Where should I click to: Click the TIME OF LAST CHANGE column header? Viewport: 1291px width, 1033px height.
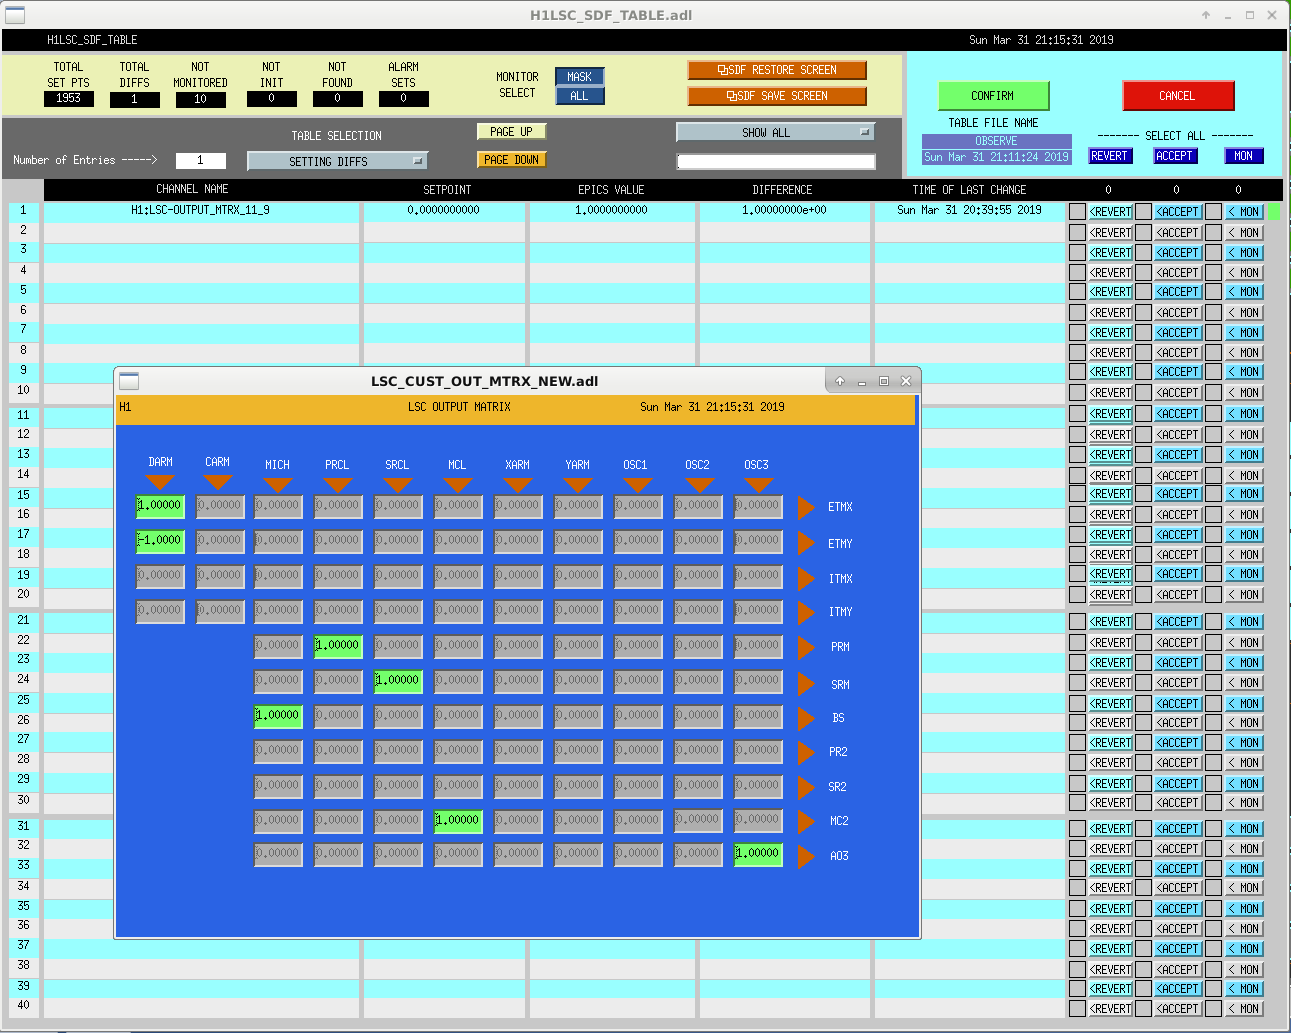969,190
